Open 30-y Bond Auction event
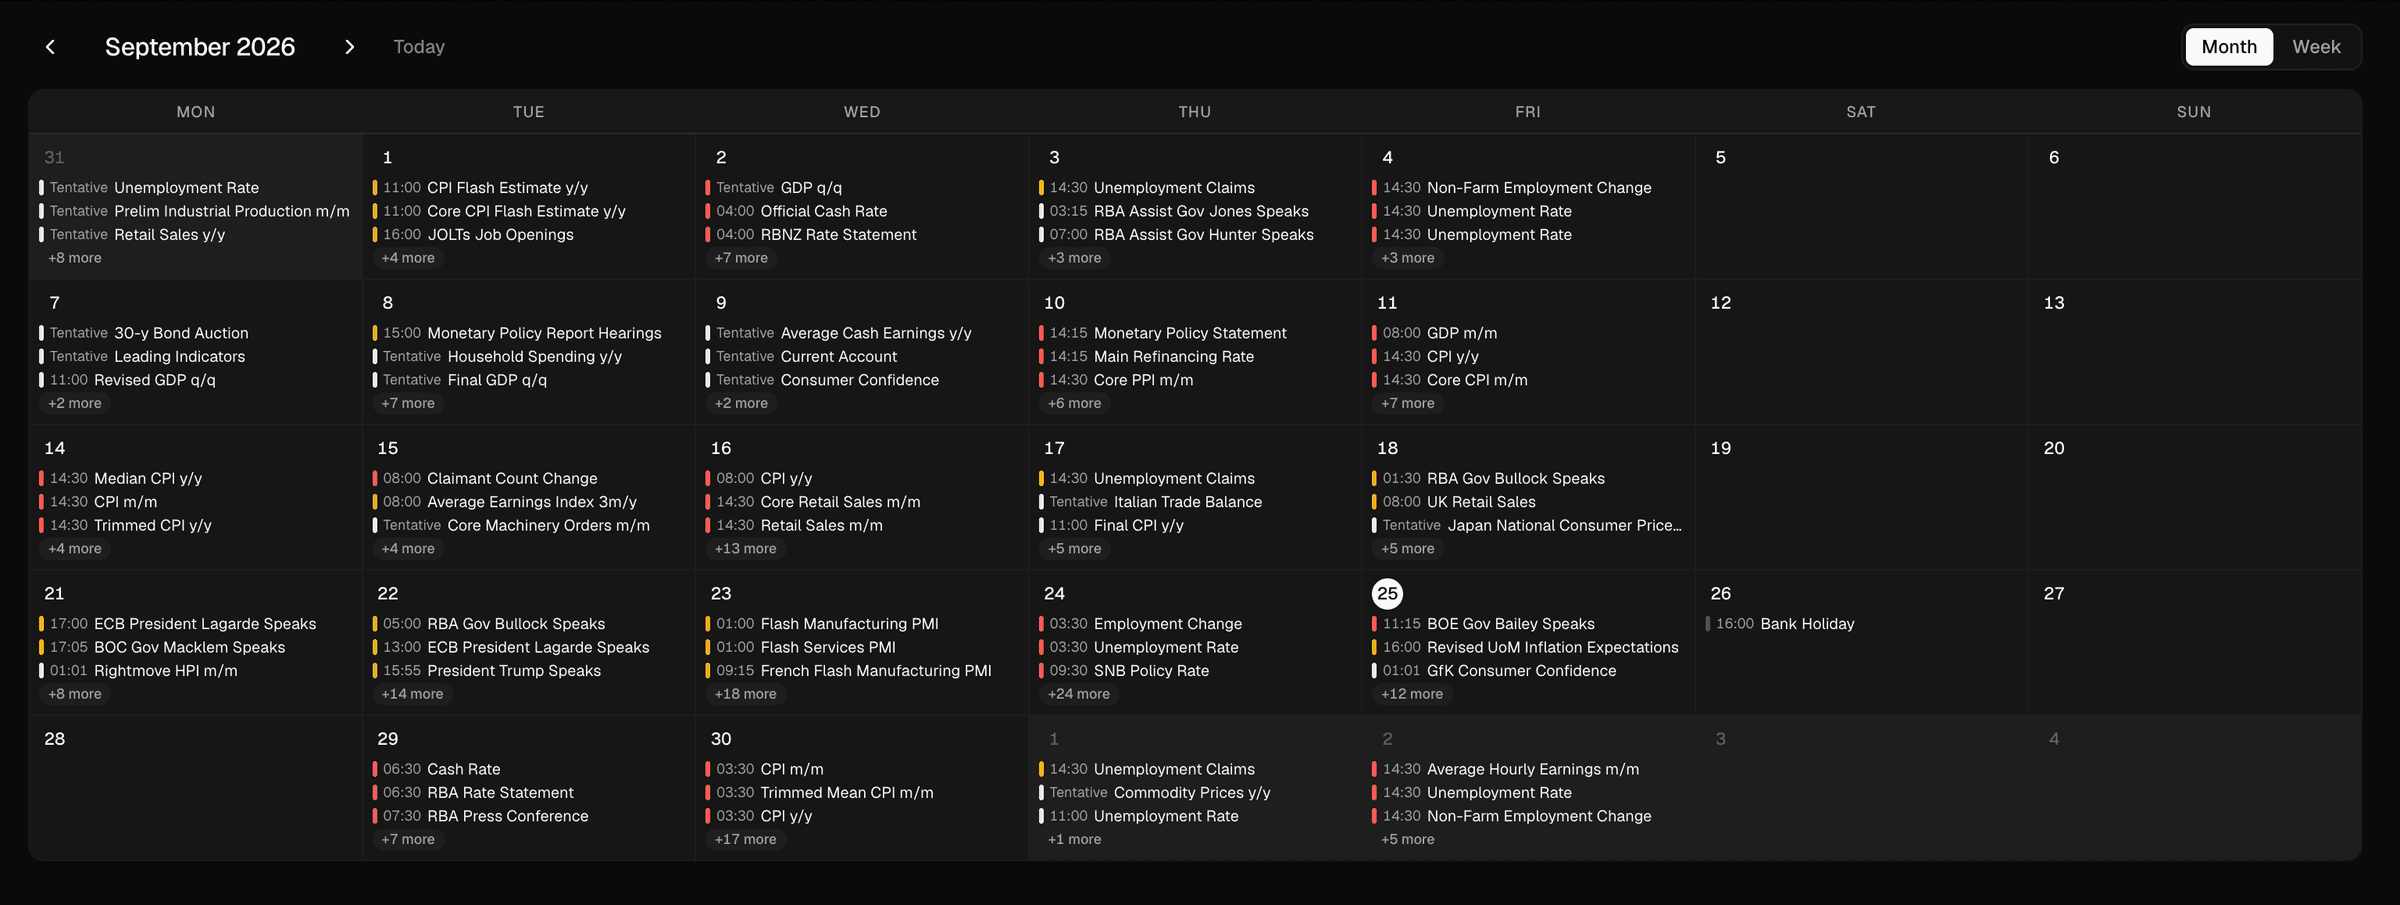 [x=195, y=333]
